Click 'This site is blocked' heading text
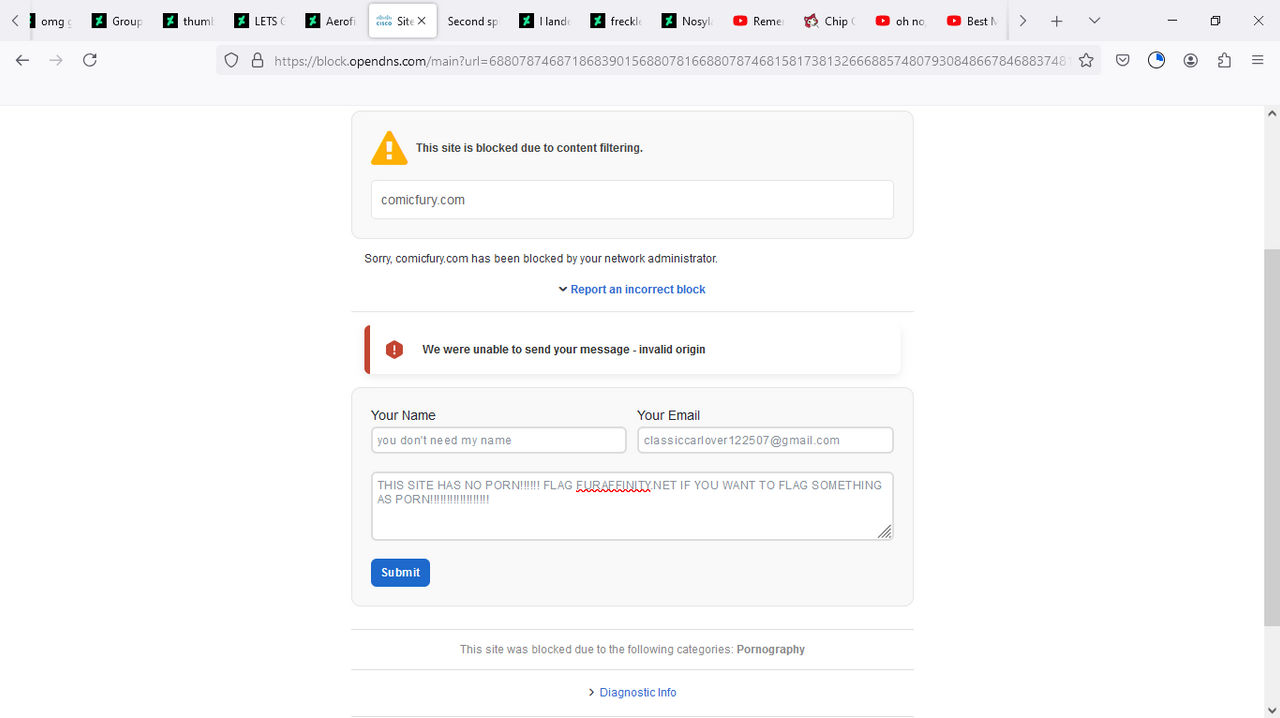The height and width of the screenshot is (718, 1280). point(529,148)
